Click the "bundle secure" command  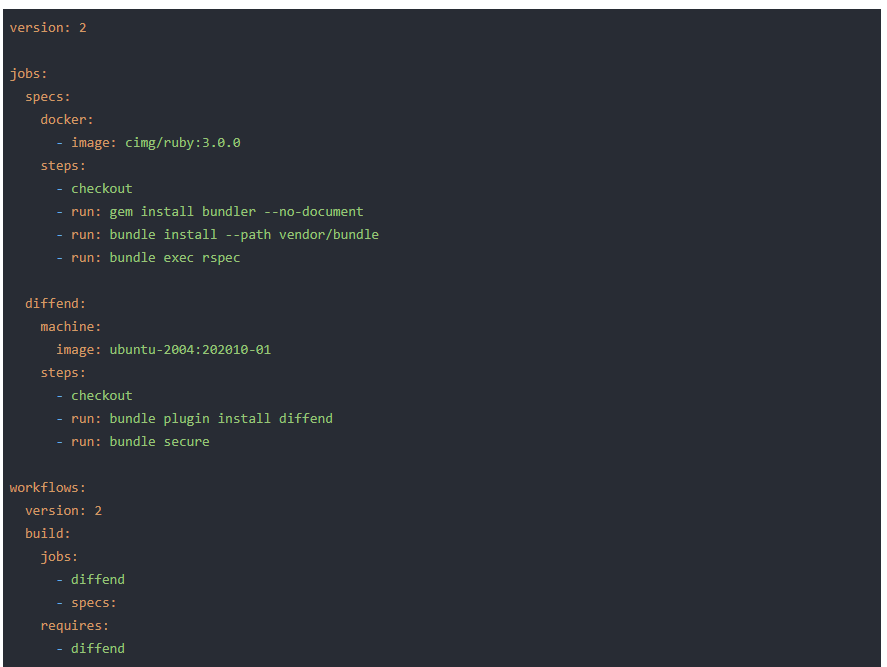pyautogui.click(x=159, y=442)
